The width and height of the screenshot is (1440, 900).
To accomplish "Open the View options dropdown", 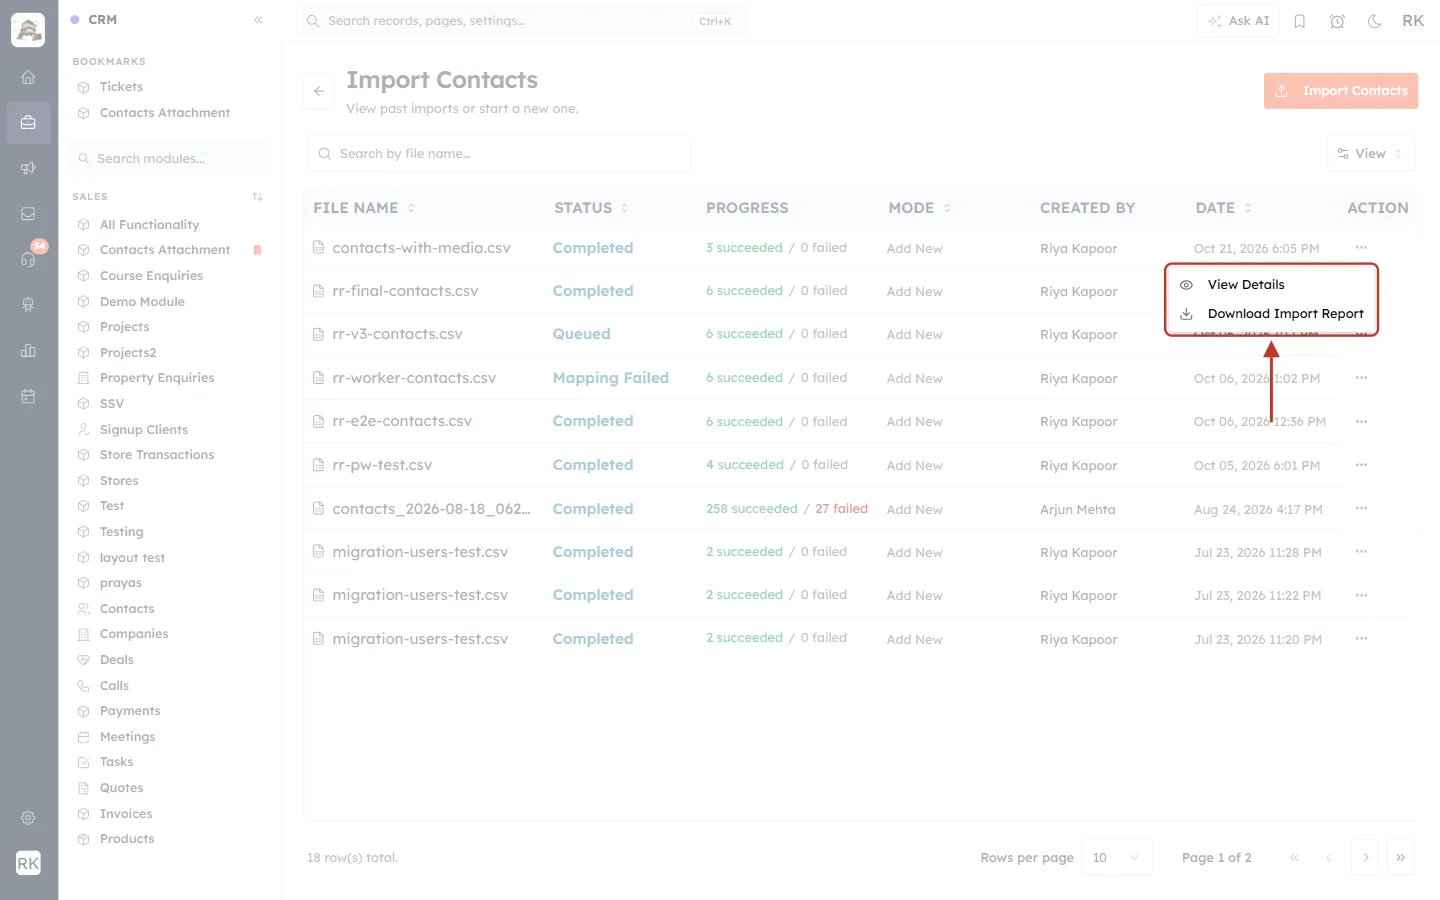I will point(1370,154).
